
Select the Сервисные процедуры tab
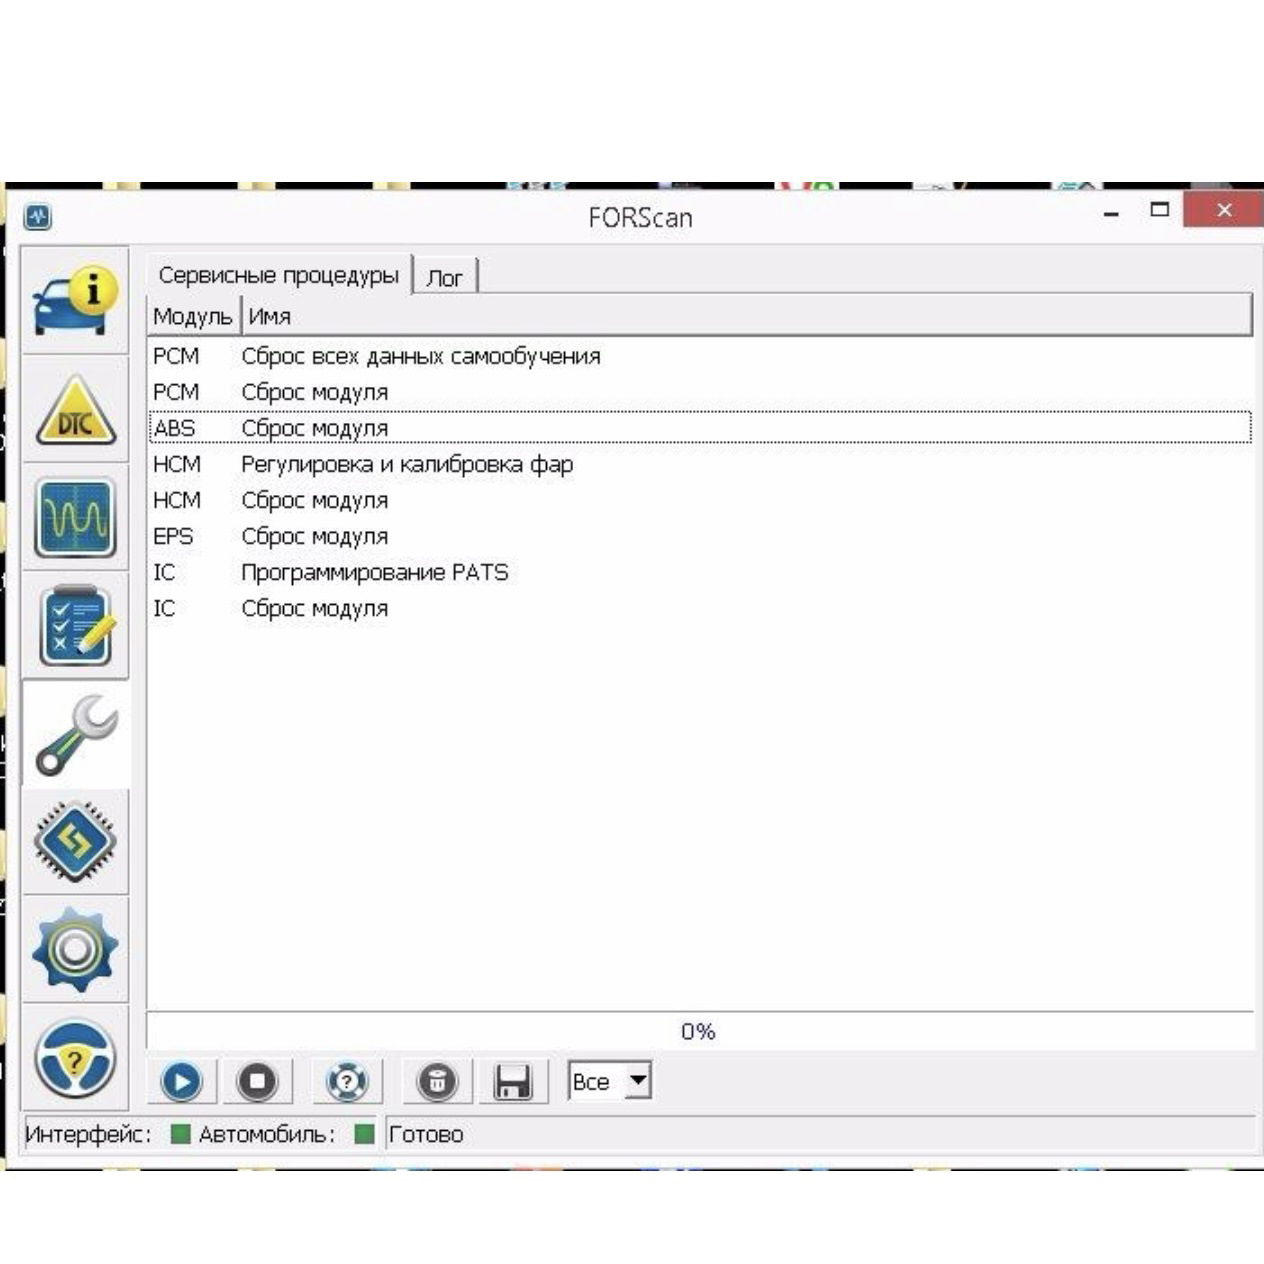click(x=279, y=274)
